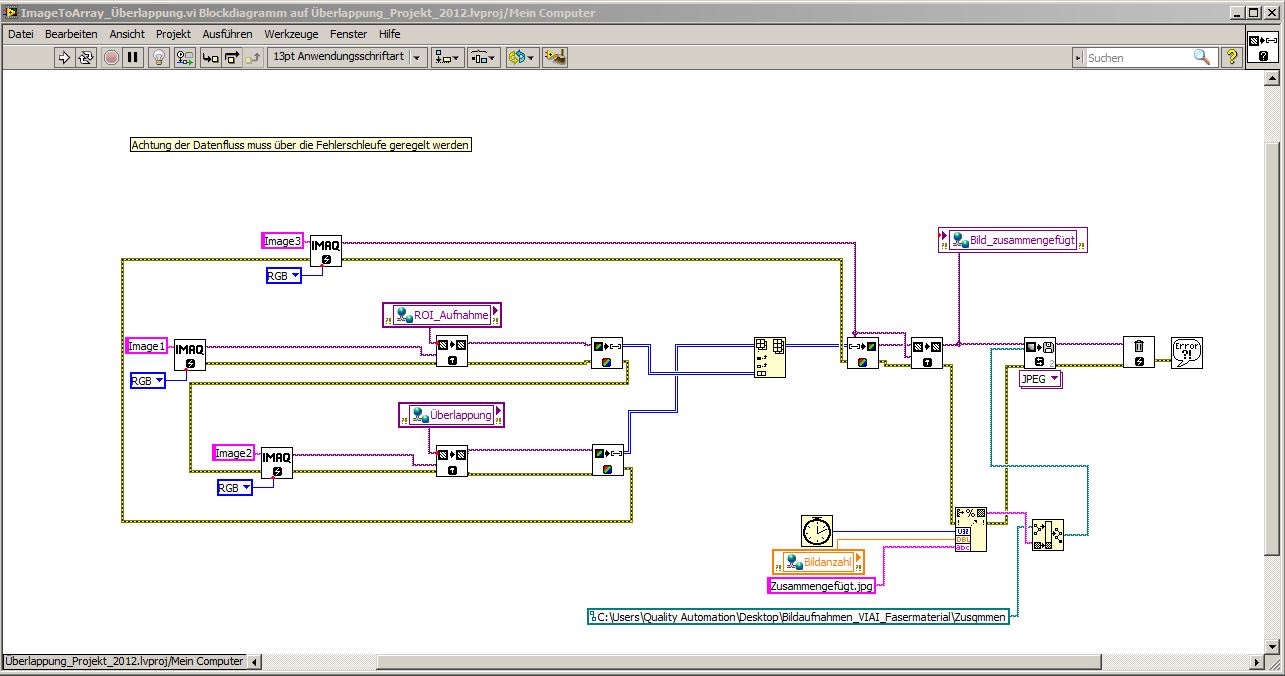This screenshot has height=676, width=1285.
Task: Open the Align Objects dropdown
Action: (x=447, y=57)
